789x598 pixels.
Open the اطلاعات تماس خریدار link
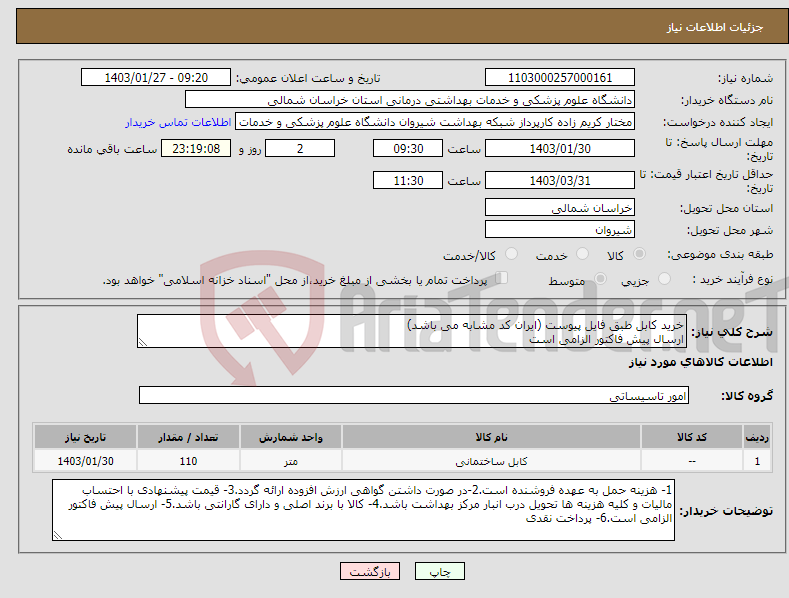(x=178, y=122)
